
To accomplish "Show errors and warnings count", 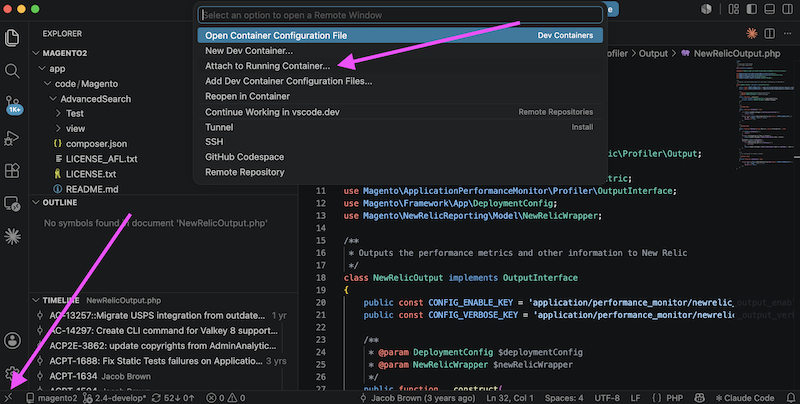I will (x=226, y=397).
